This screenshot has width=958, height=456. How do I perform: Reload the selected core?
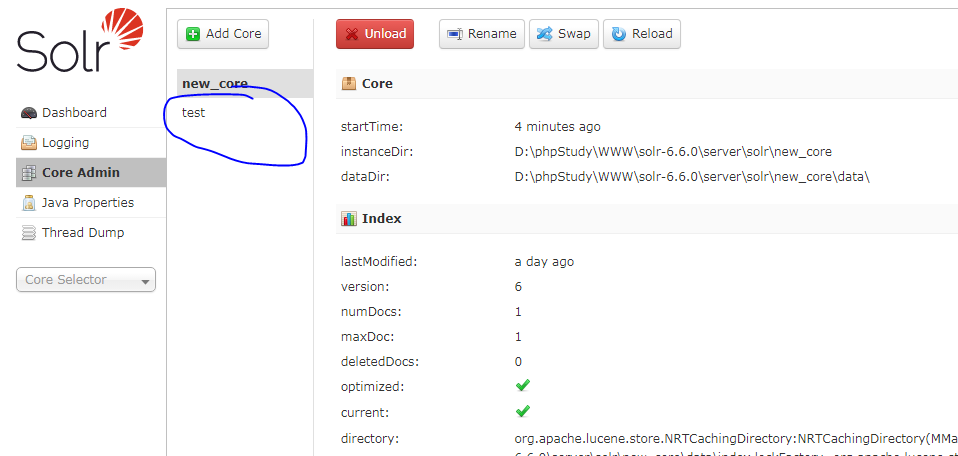coord(642,34)
